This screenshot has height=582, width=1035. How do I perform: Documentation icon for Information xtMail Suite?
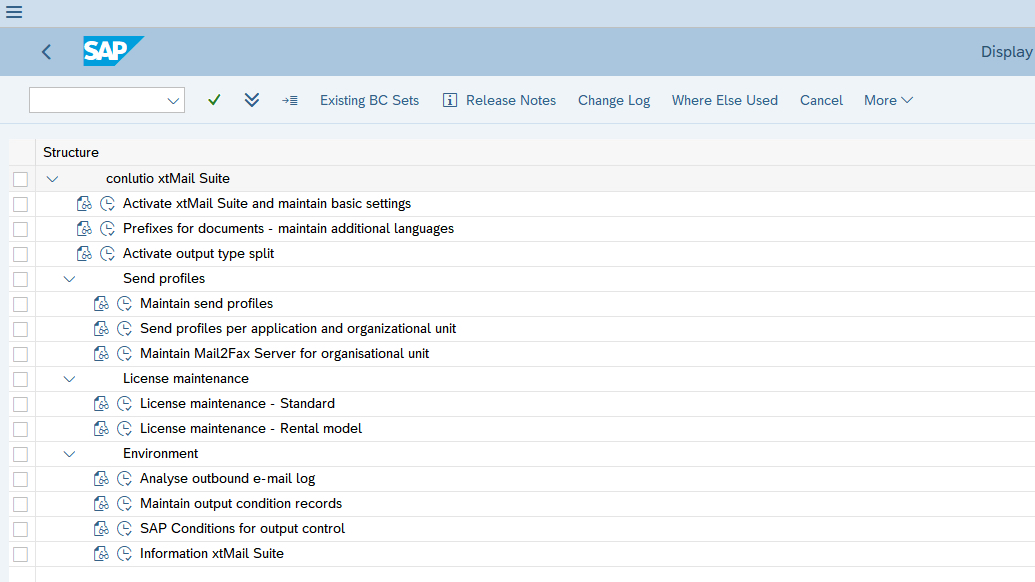(101, 554)
